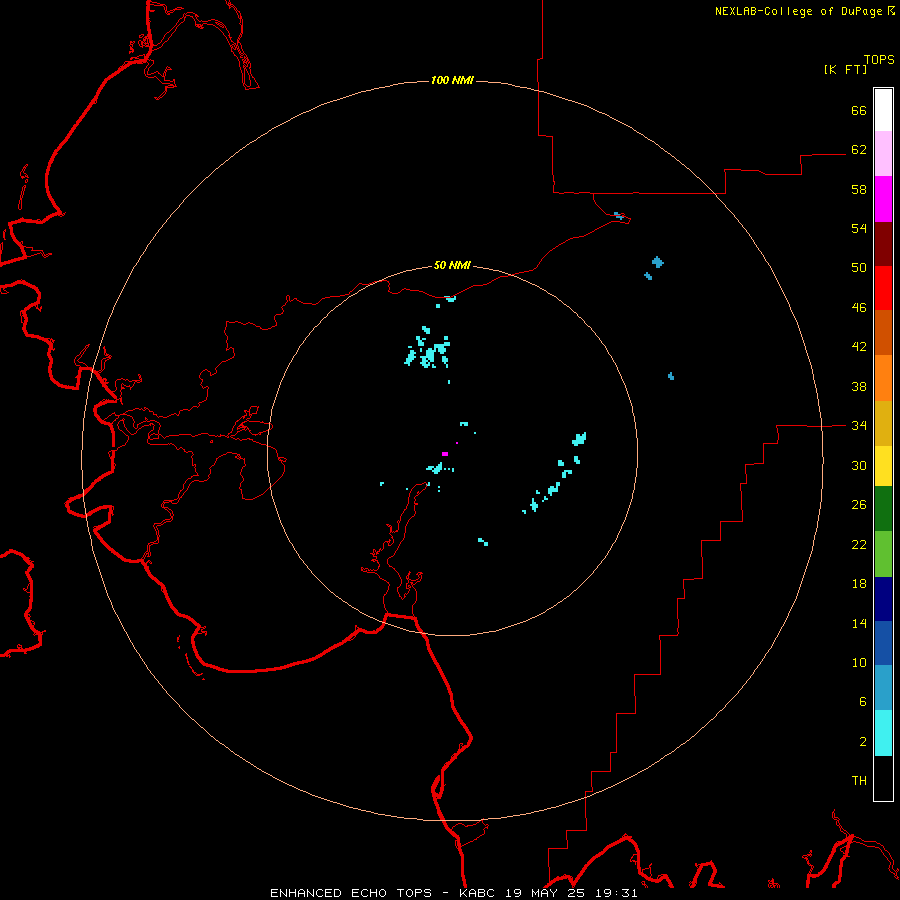Click the TH threshold label
Image resolution: width=900 pixels, height=900 pixels.
click(859, 781)
